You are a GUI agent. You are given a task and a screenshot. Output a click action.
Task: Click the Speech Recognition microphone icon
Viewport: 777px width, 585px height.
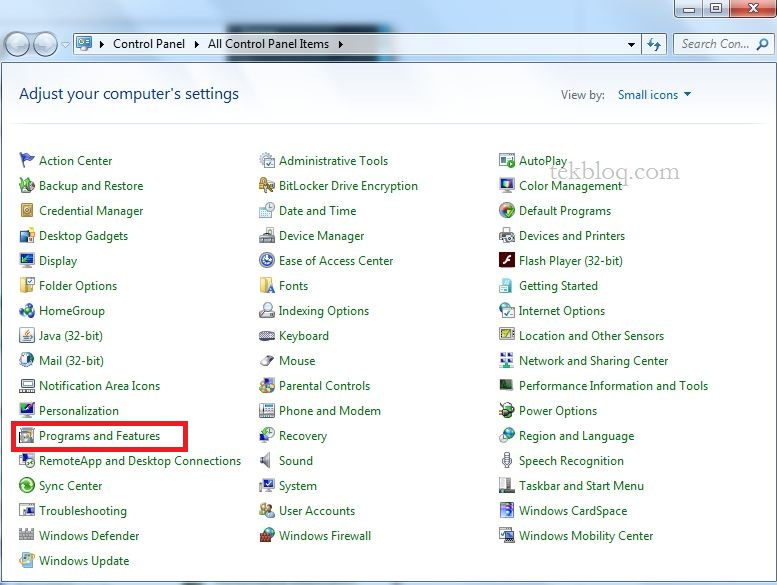click(506, 460)
